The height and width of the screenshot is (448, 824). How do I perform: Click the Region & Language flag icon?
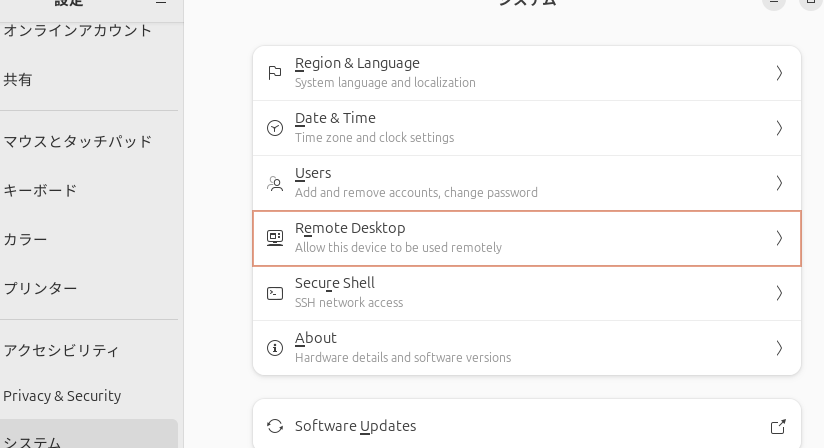[275, 73]
